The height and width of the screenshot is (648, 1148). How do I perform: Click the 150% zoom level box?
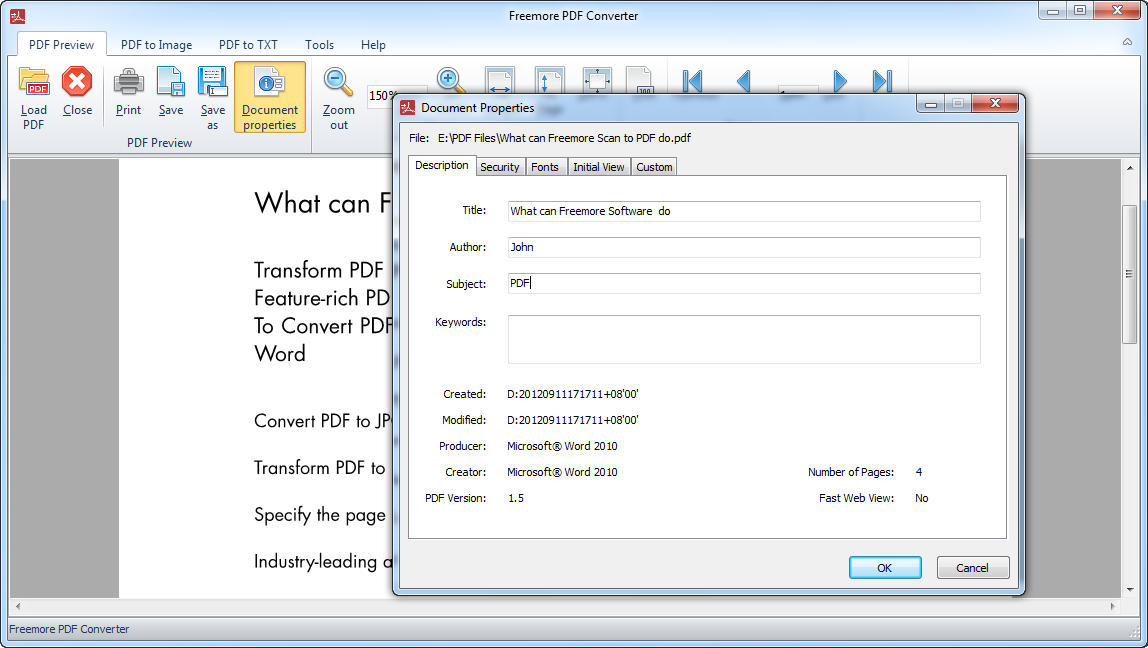382,95
